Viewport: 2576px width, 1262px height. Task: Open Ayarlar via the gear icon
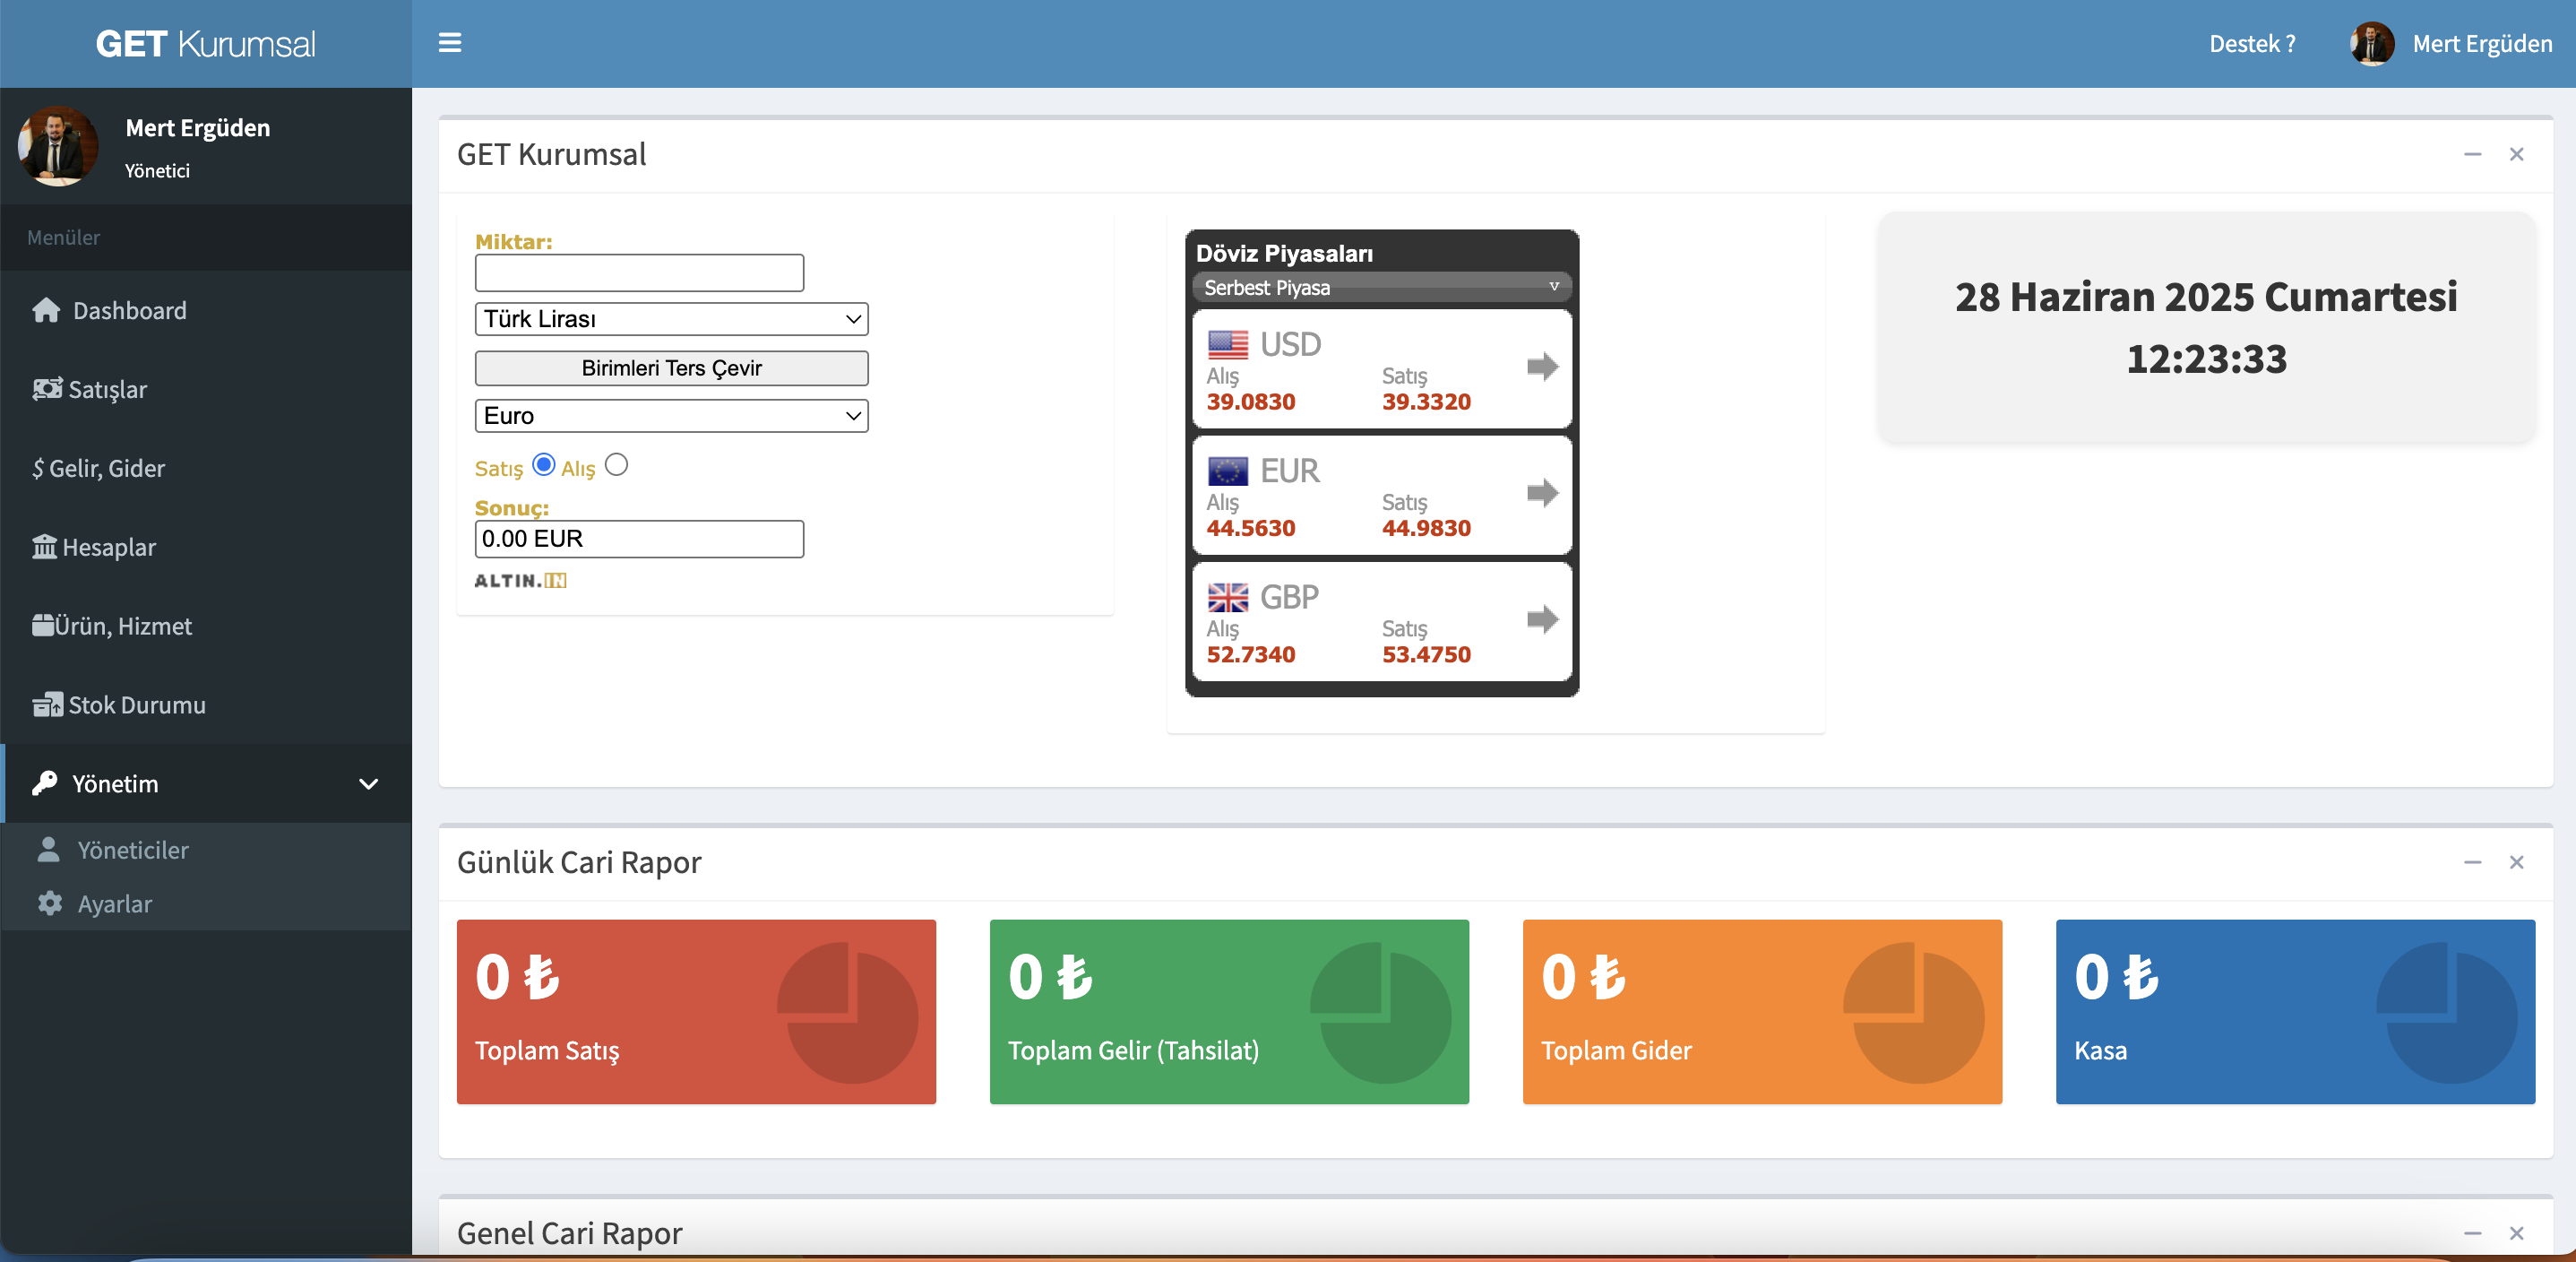(48, 903)
